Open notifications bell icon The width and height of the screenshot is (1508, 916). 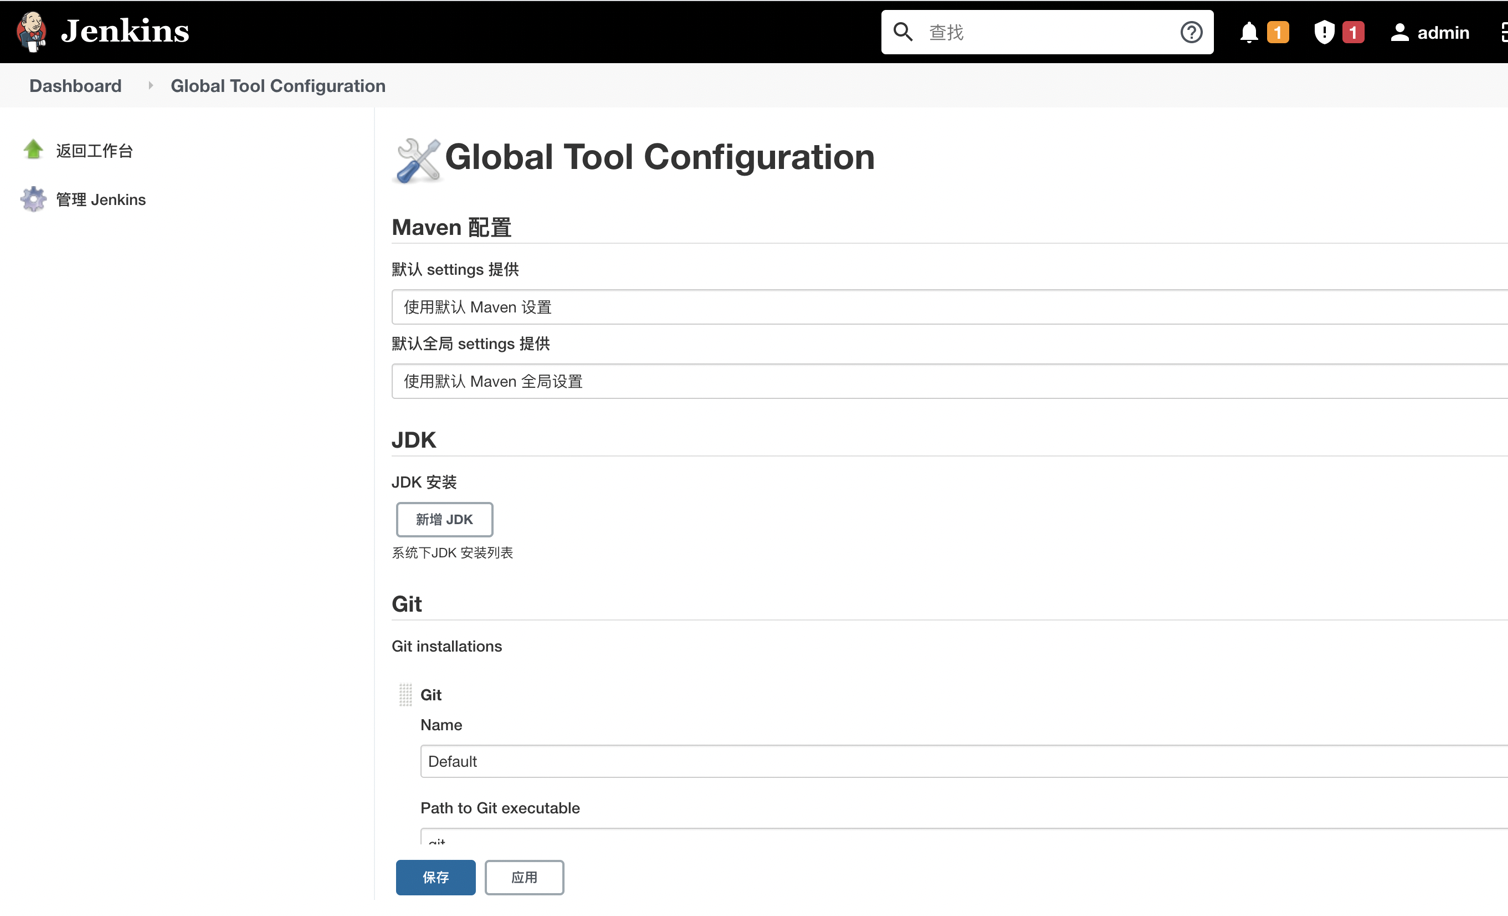tap(1249, 33)
